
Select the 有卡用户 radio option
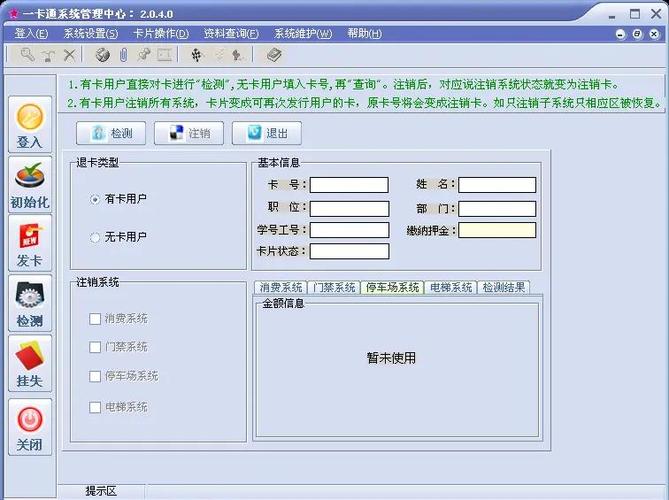pos(95,199)
